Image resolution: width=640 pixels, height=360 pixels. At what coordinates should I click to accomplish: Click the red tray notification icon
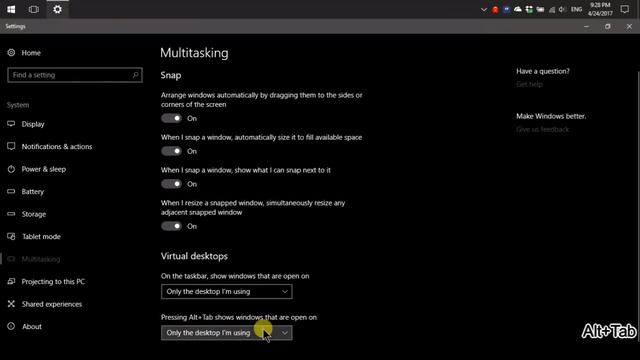coord(495,9)
